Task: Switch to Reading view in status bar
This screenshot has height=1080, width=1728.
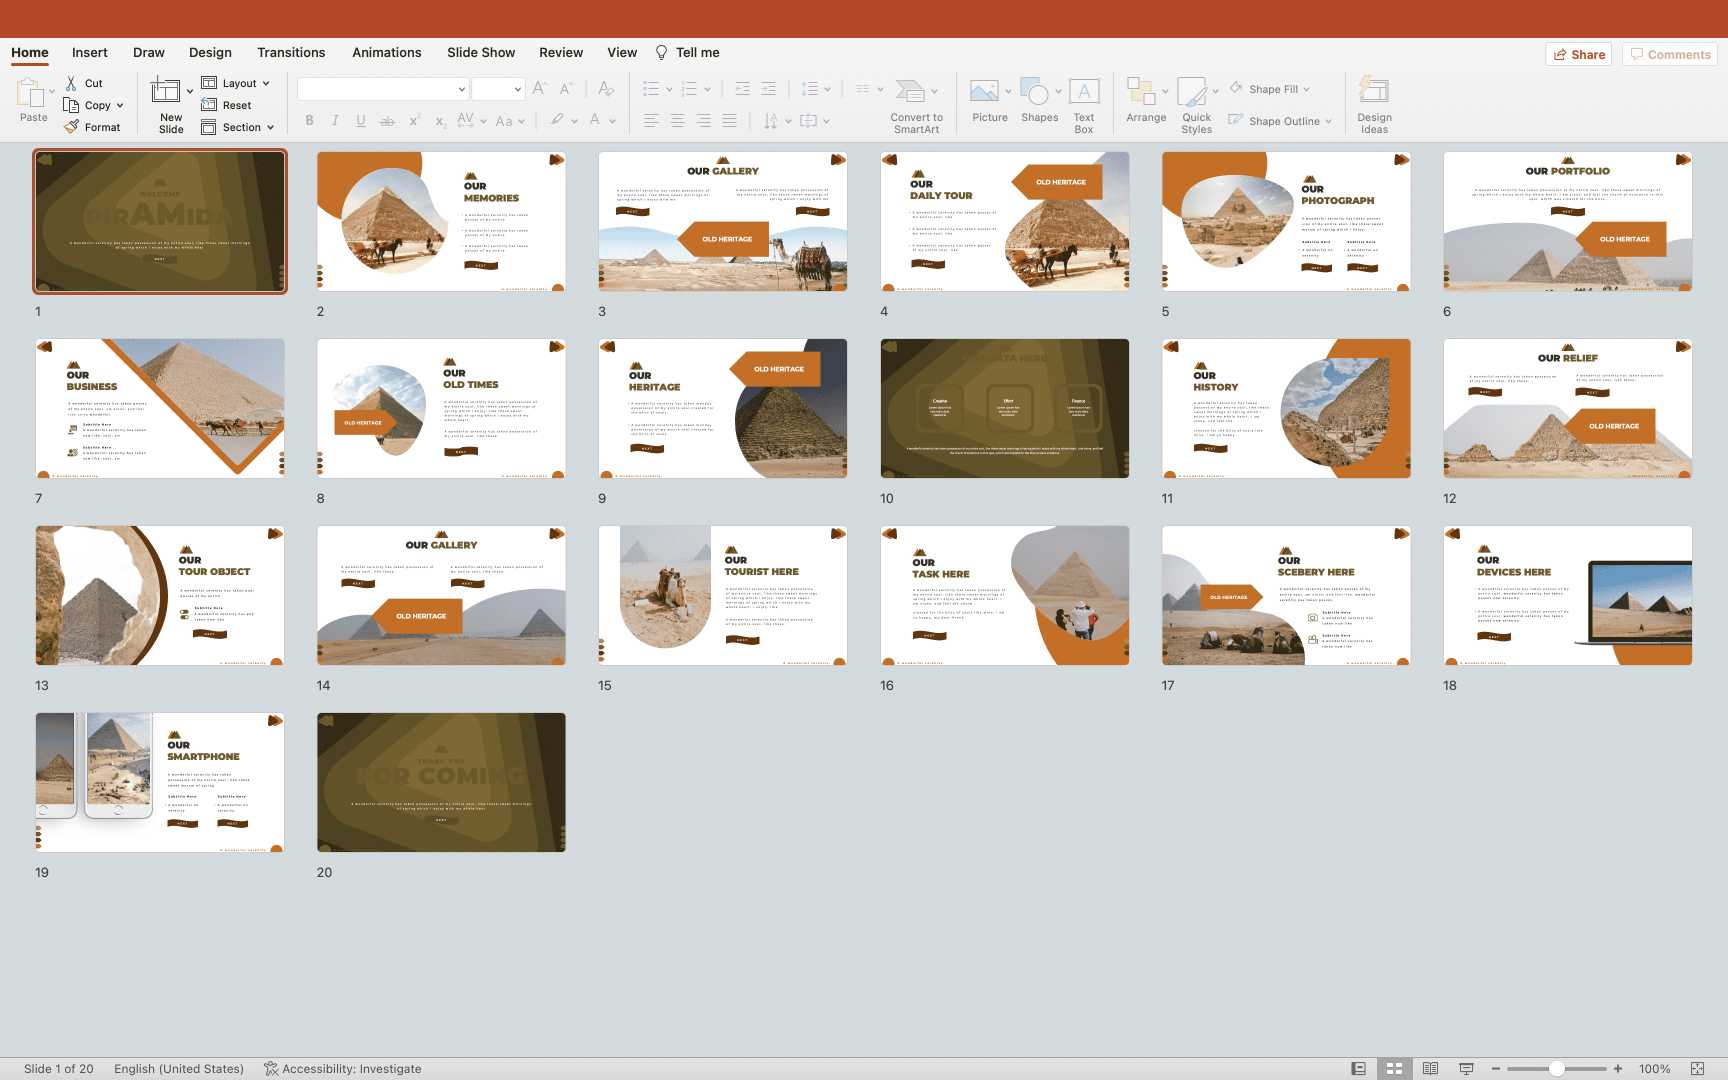Action: point(1430,1069)
